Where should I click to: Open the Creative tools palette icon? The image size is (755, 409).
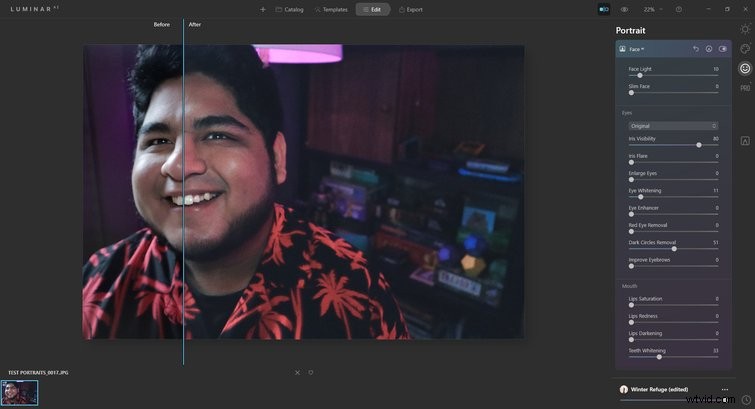[x=745, y=49]
